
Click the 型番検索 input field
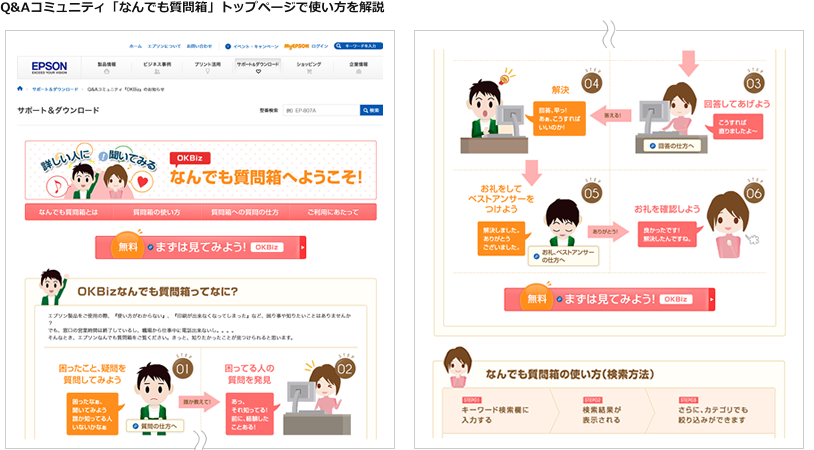point(321,111)
